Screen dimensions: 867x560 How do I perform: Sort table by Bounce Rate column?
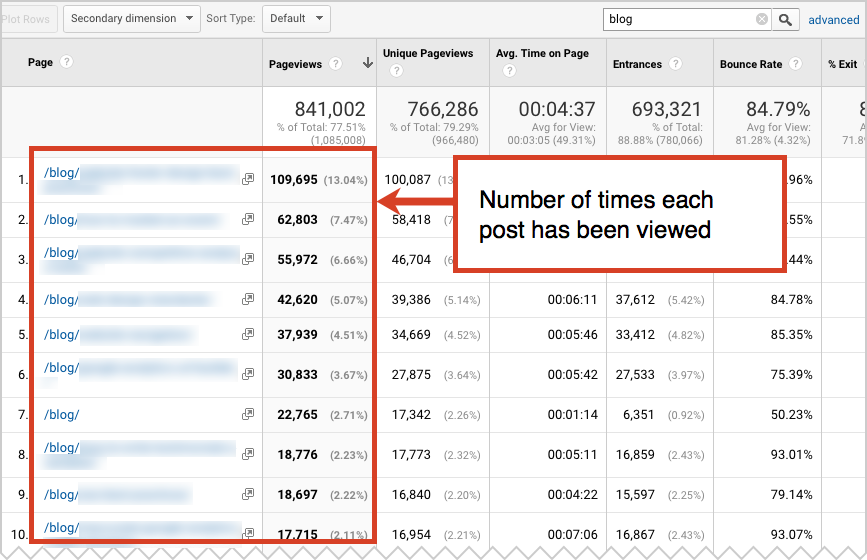751,64
